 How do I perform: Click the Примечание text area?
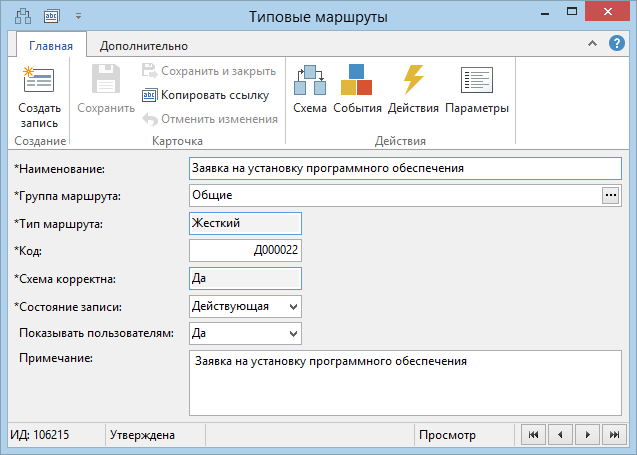405,383
